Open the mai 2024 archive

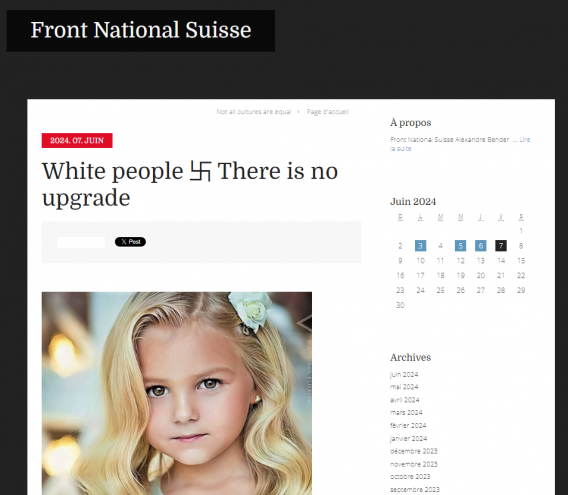click(404, 387)
